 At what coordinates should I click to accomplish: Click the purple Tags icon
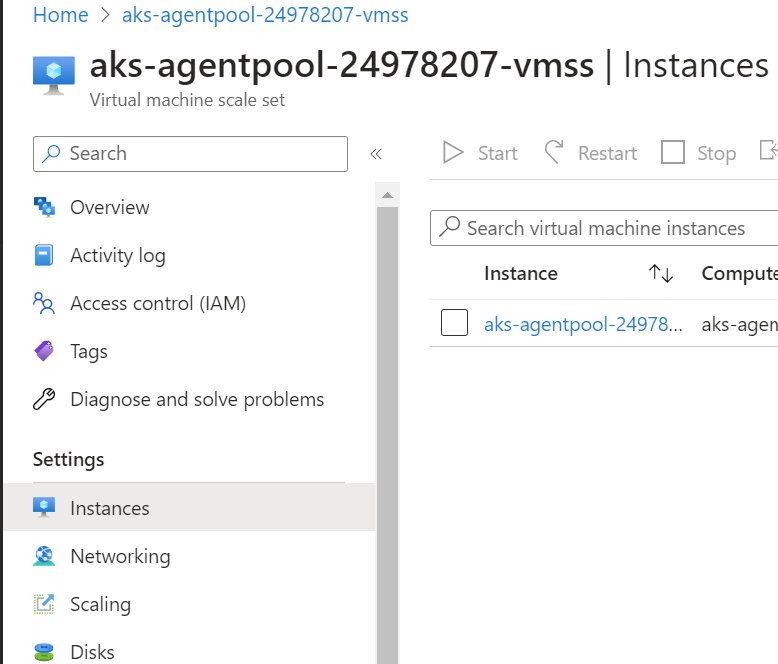tap(44, 351)
